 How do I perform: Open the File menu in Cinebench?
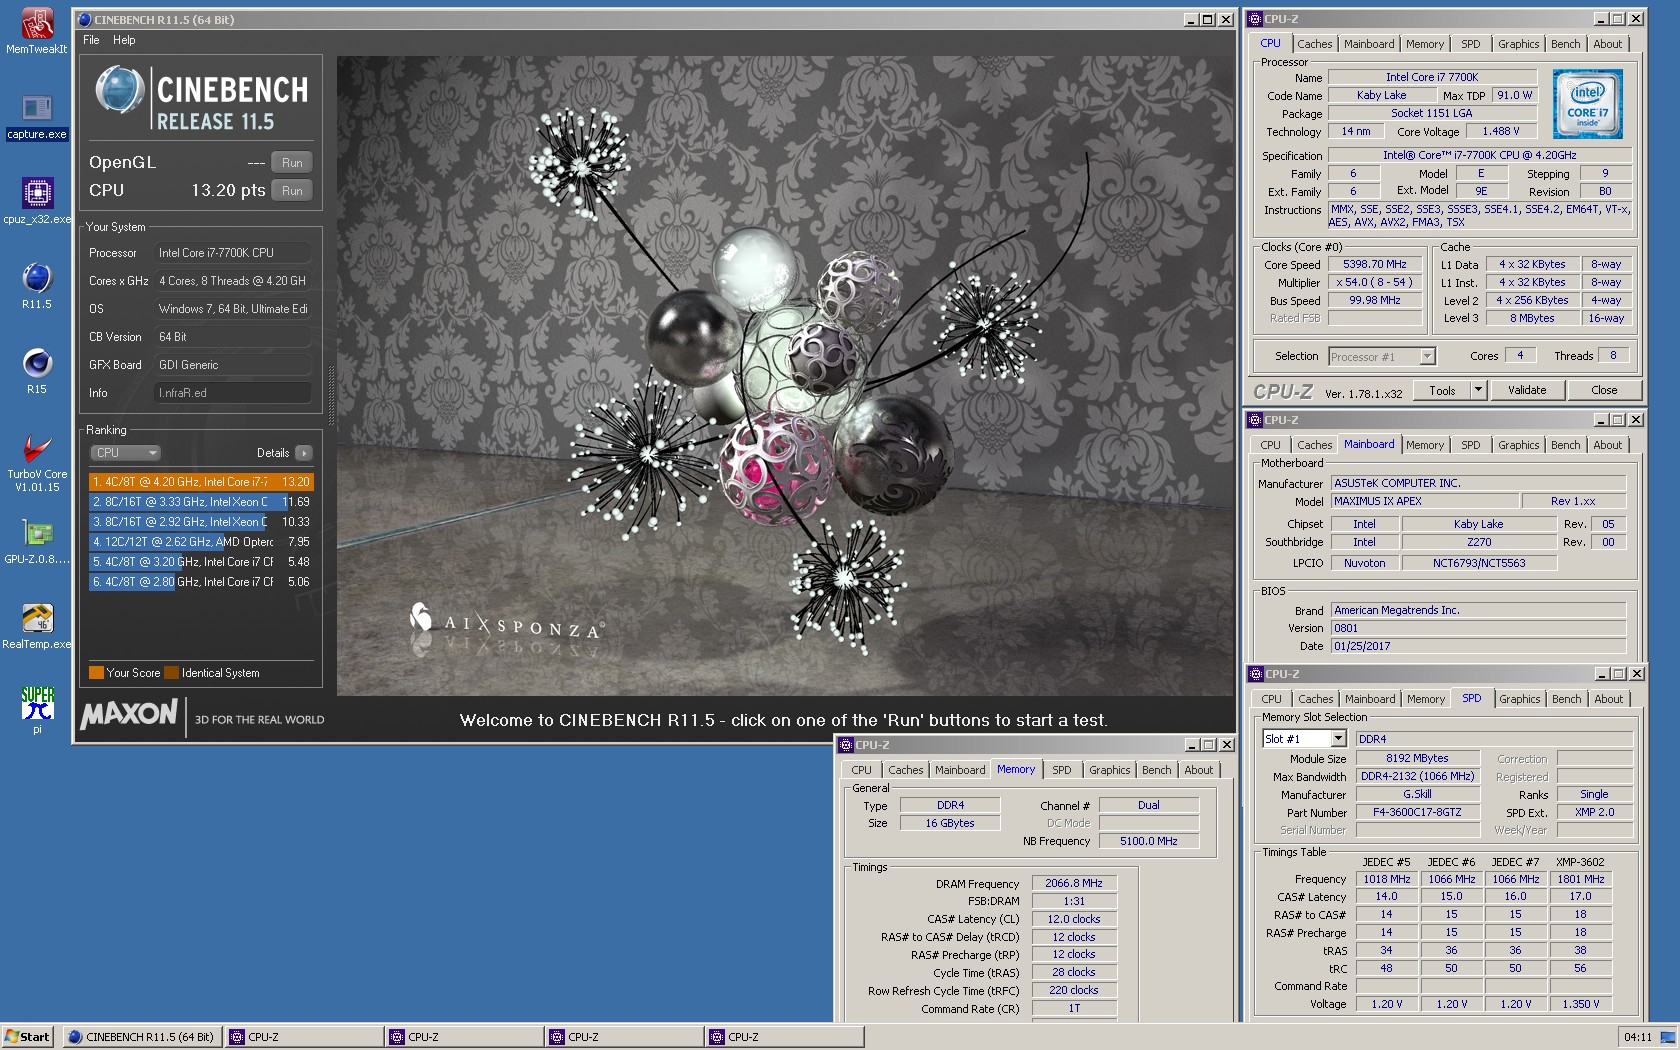[91, 40]
